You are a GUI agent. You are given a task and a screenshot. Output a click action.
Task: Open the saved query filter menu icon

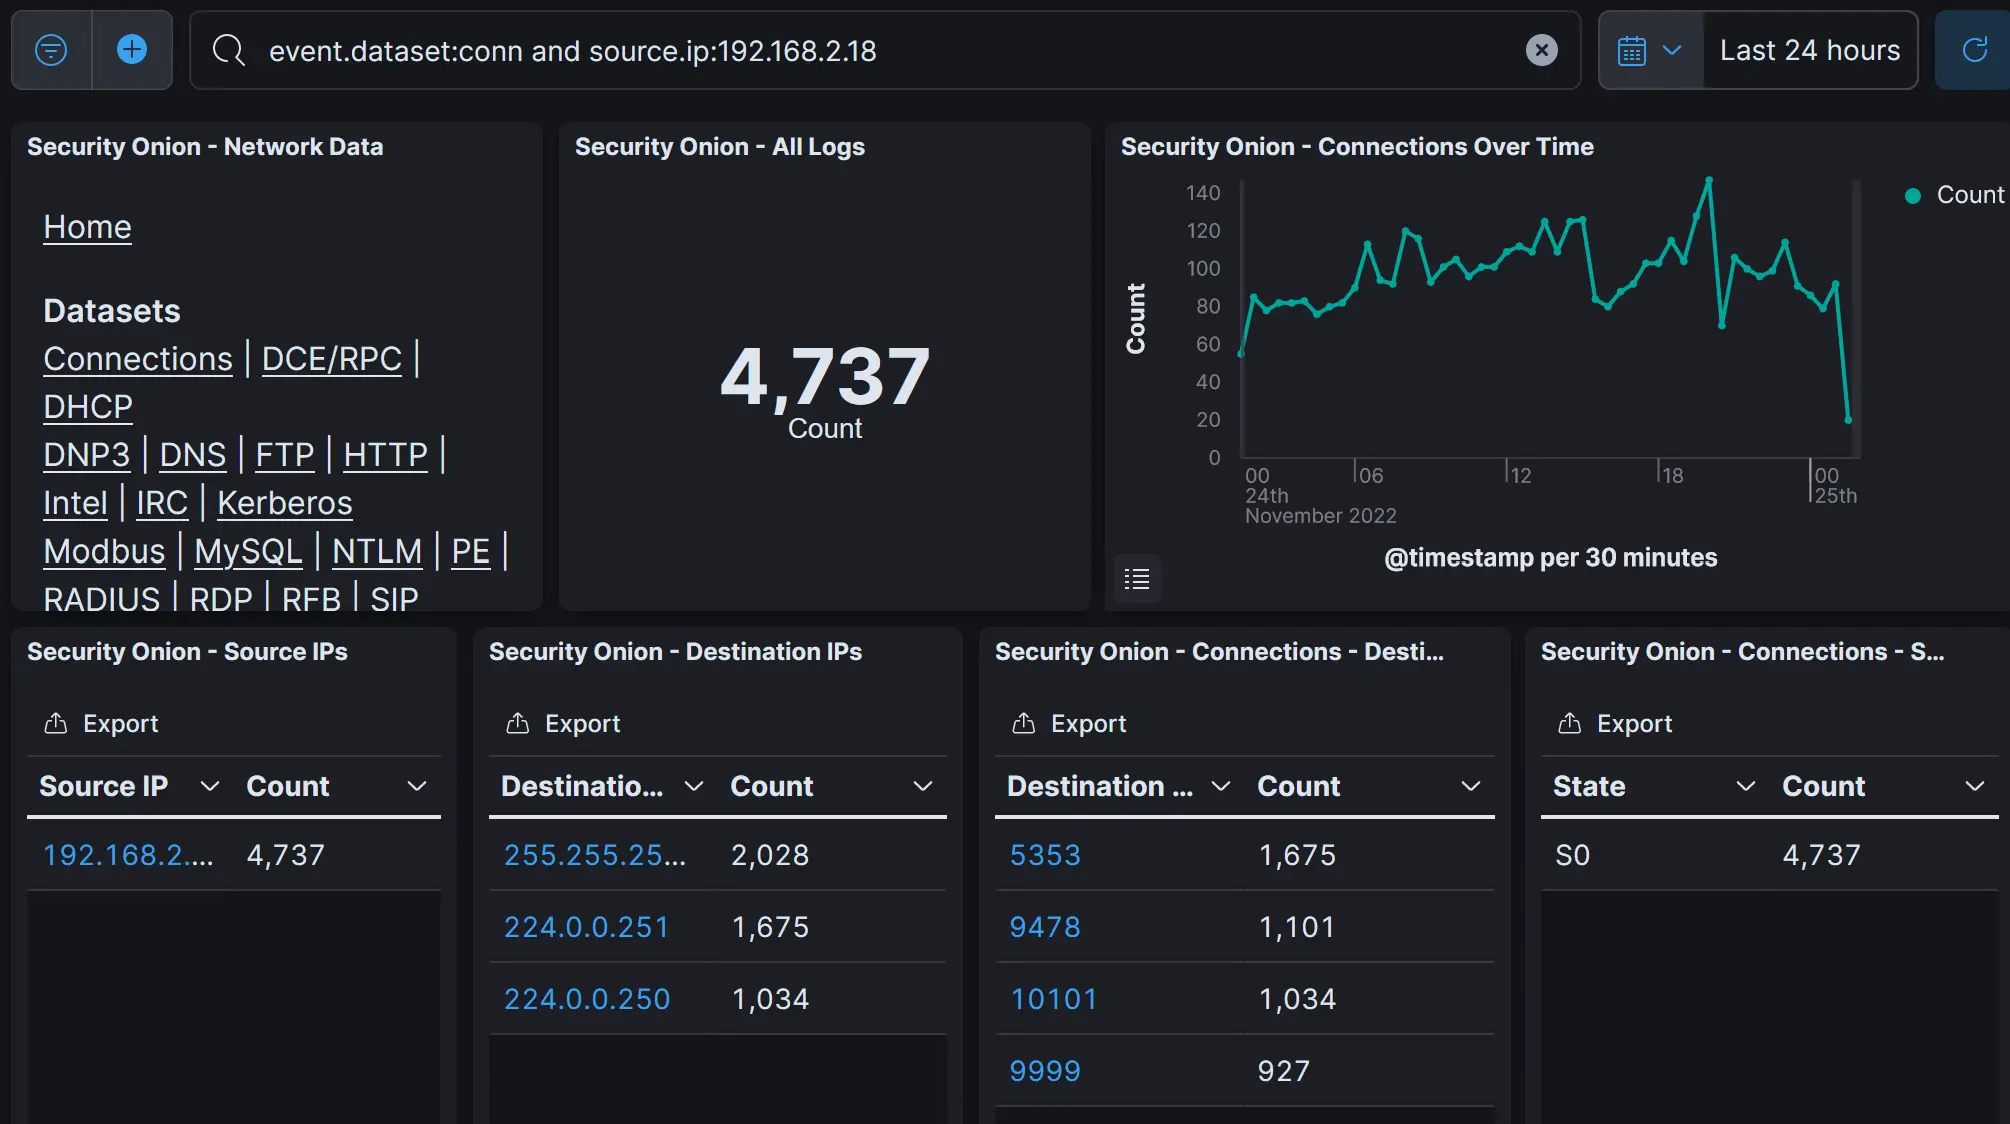click(x=51, y=49)
